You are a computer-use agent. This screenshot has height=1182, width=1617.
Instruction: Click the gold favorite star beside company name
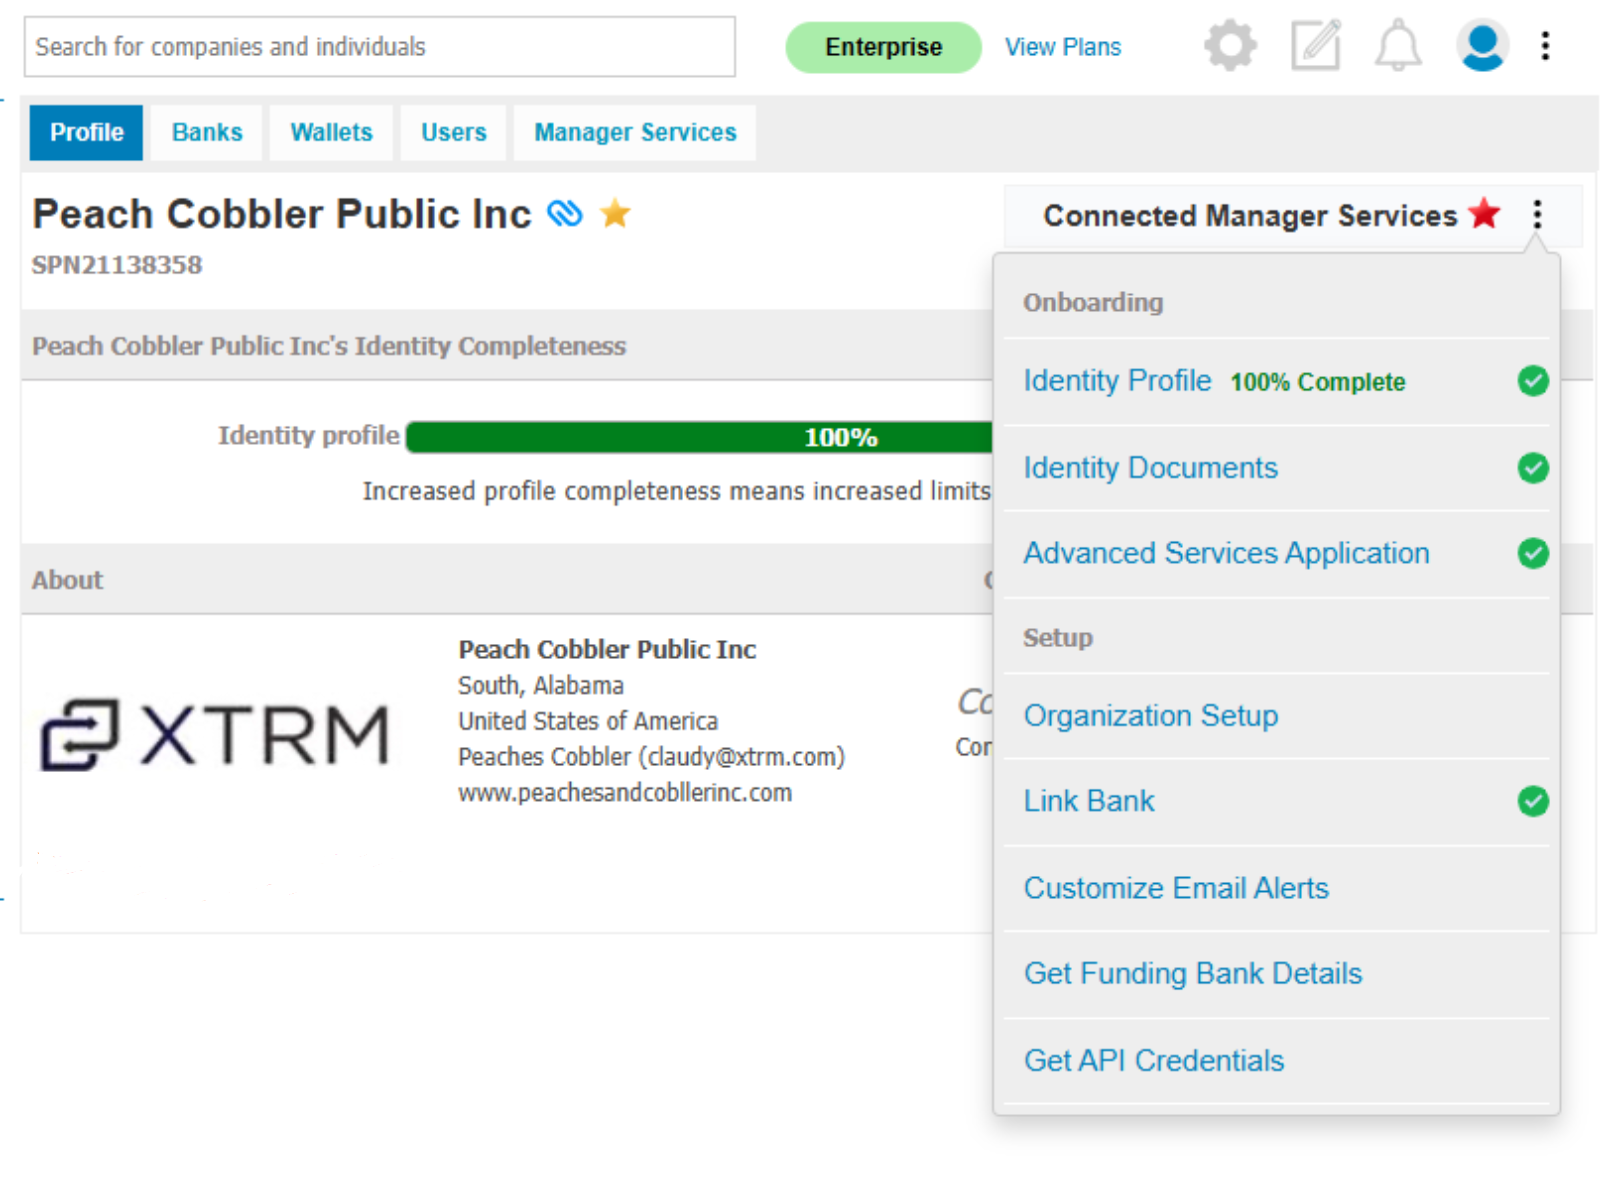point(615,213)
